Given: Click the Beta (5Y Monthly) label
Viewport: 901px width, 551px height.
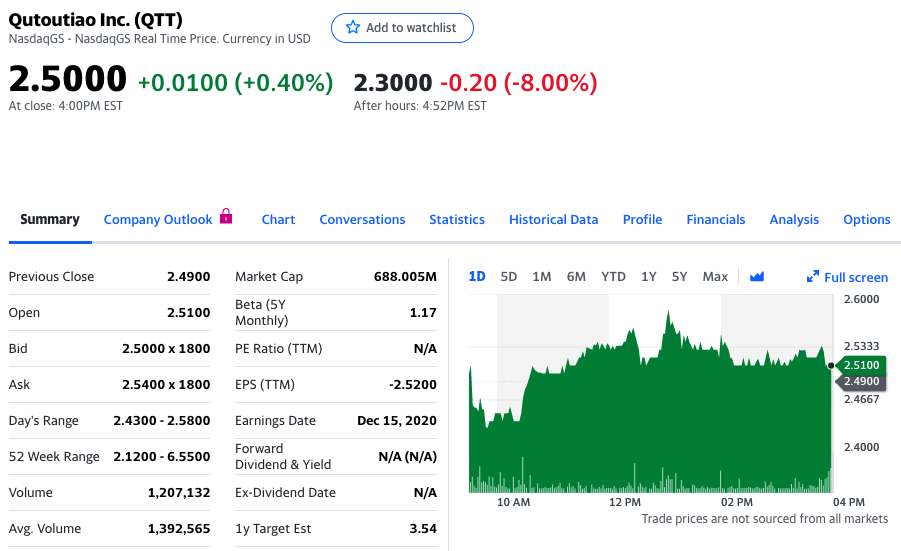Looking at the screenshot, I should tap(261, 313).
